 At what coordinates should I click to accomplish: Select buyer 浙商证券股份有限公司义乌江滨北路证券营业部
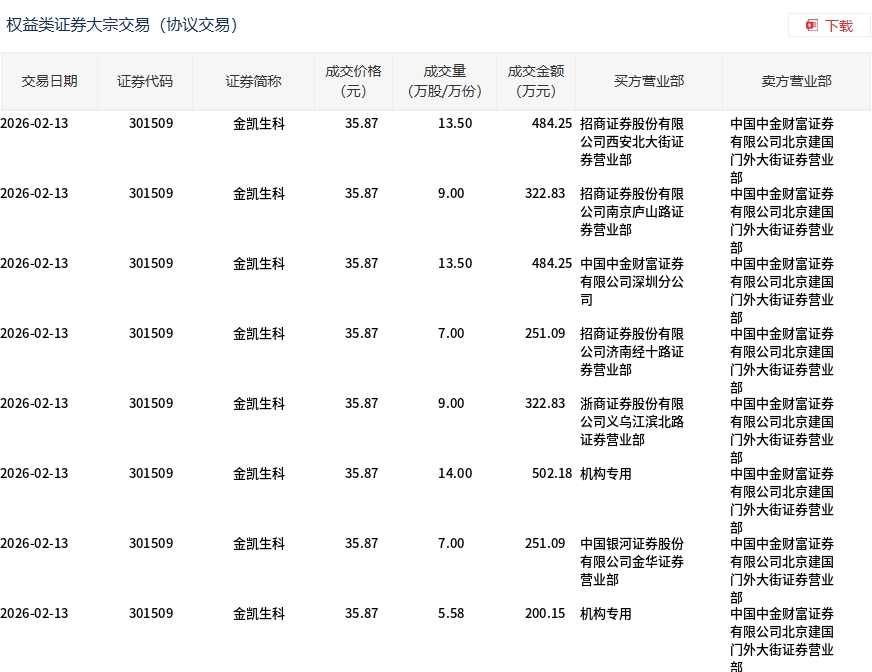coord(632,422)
